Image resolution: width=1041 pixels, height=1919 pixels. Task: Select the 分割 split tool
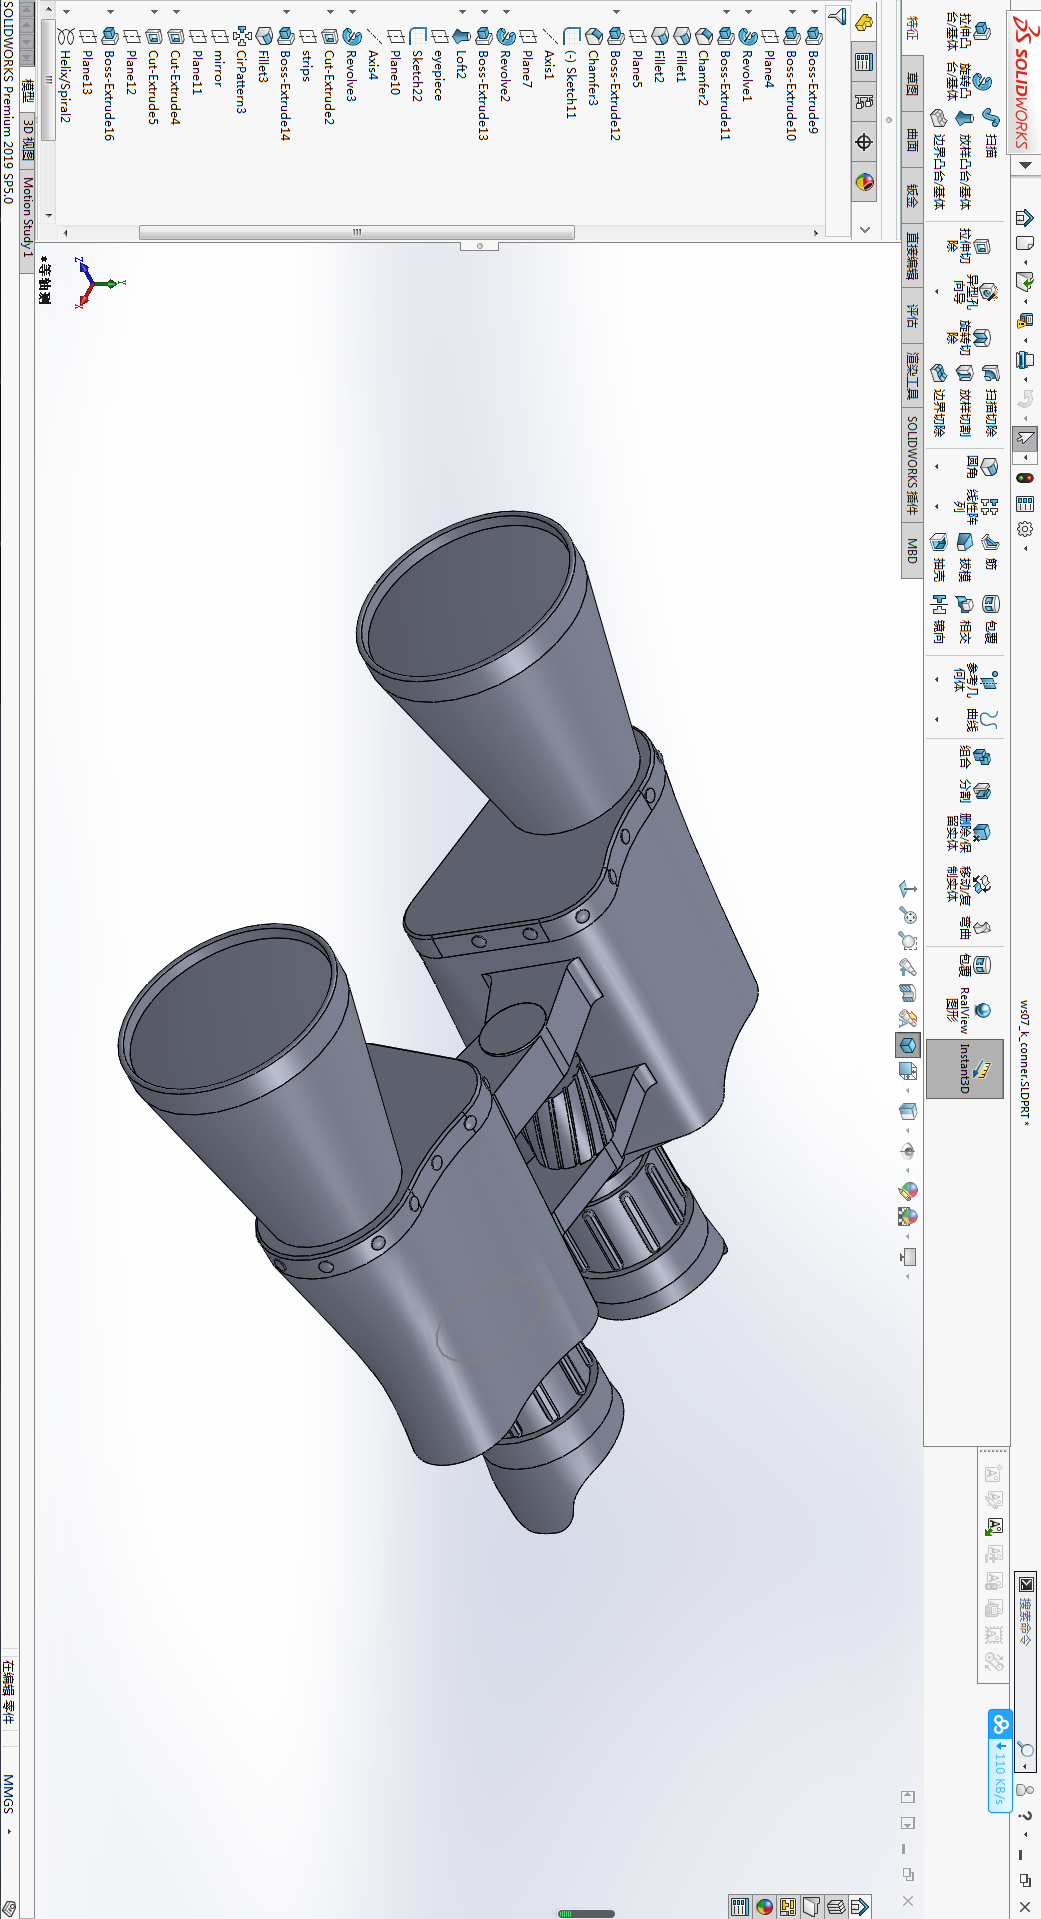[x=973, y=791]
